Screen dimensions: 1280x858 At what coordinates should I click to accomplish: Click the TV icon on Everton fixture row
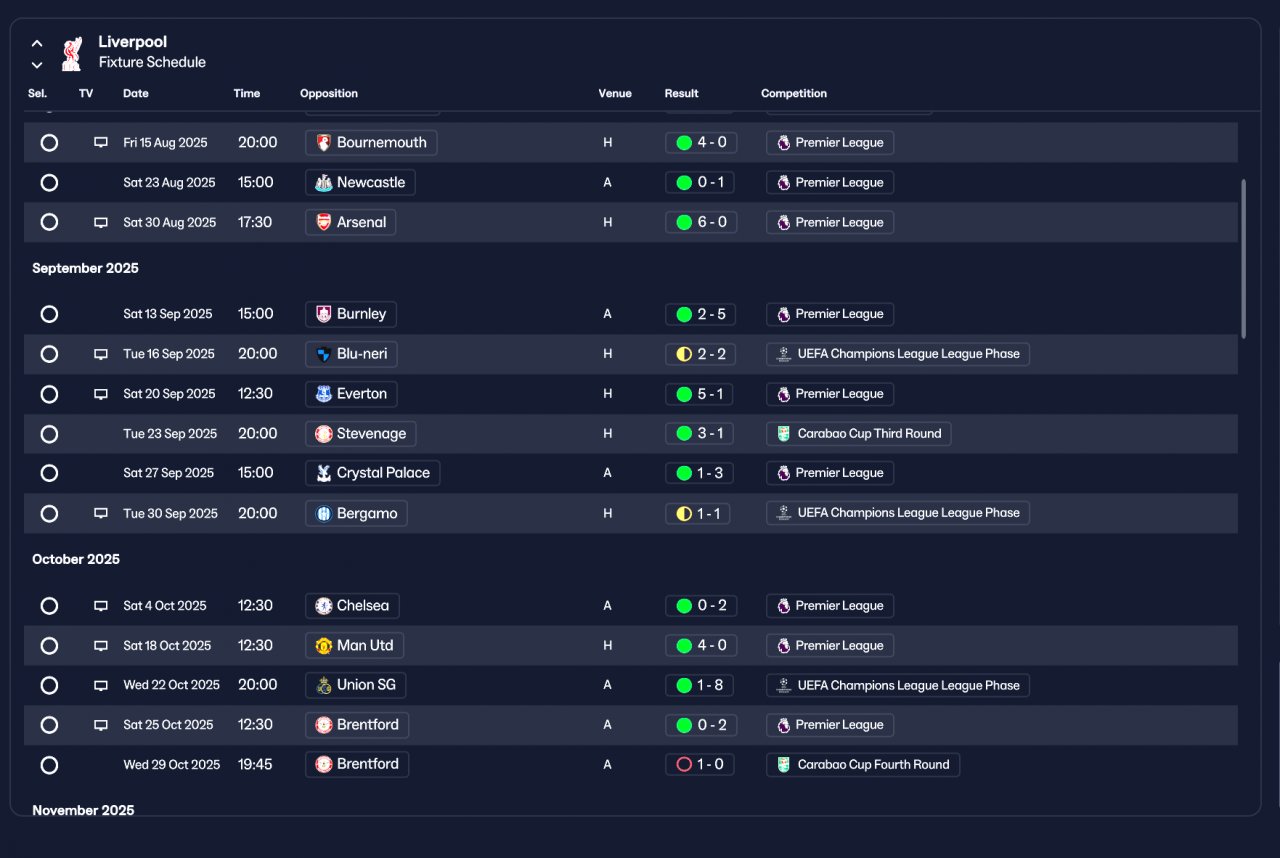(x=101, y=394)
